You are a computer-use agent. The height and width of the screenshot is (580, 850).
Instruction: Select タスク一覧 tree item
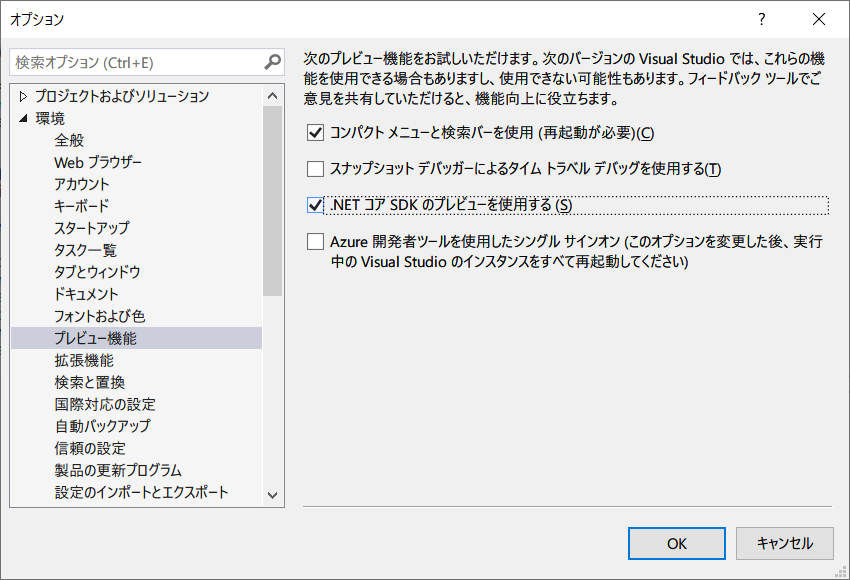85,250
